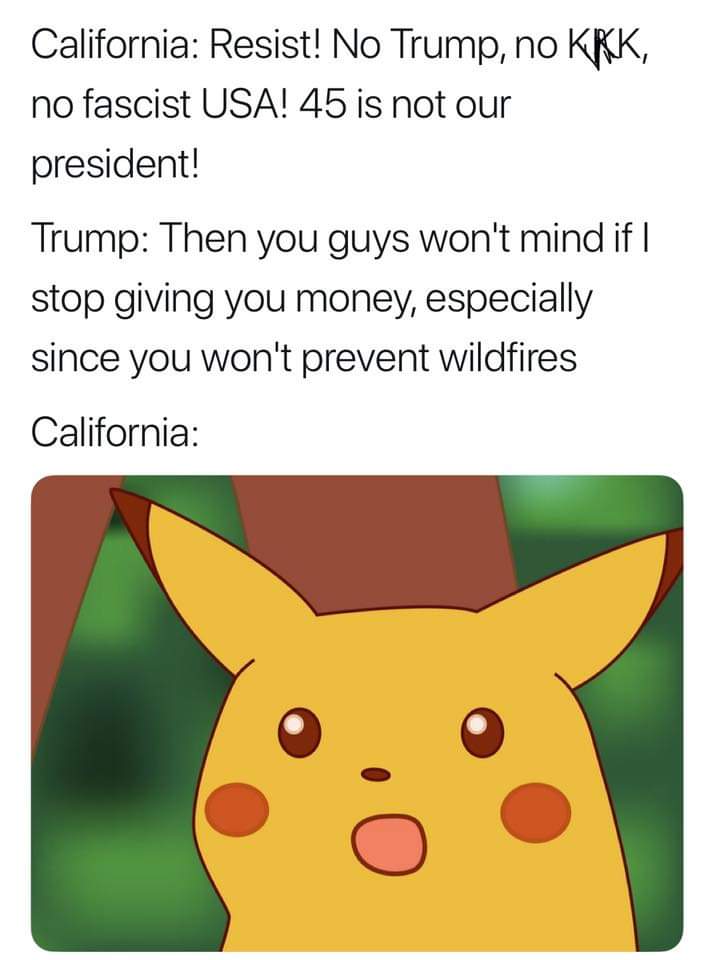Click Pikachu's small nose

(x=375, y=774)
